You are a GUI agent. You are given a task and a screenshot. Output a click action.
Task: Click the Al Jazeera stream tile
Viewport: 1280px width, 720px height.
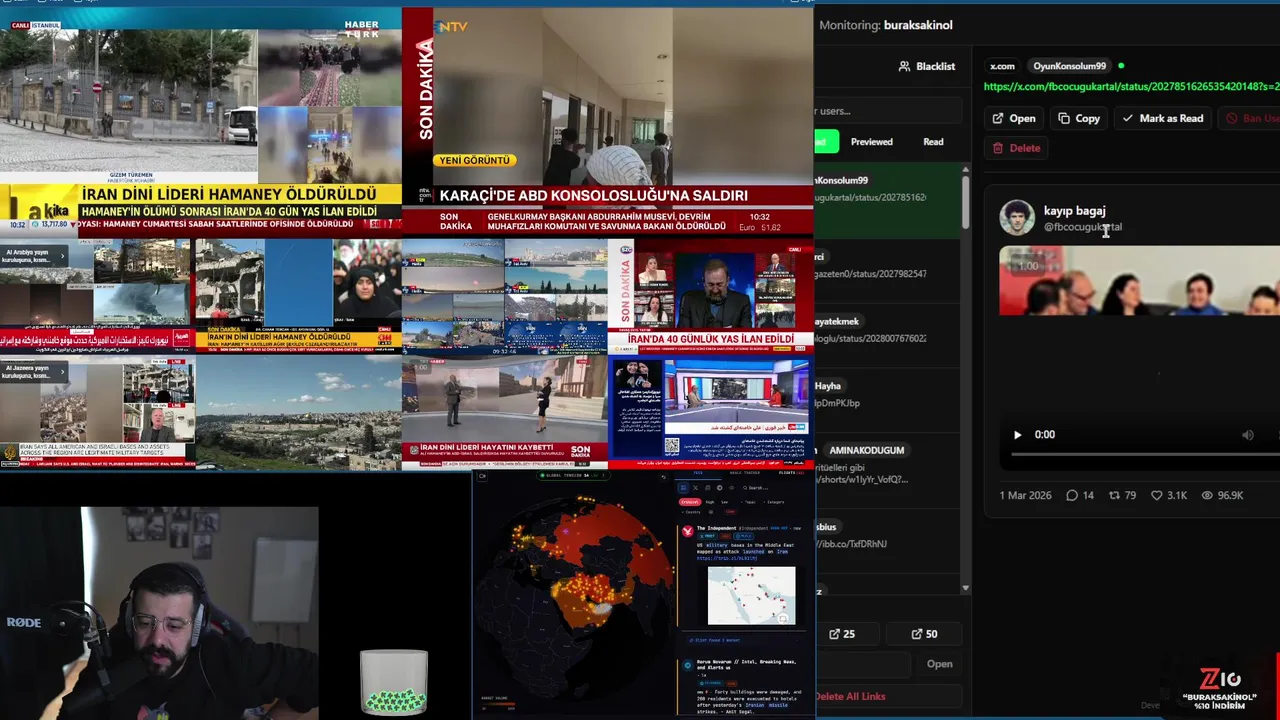(97, 414)
